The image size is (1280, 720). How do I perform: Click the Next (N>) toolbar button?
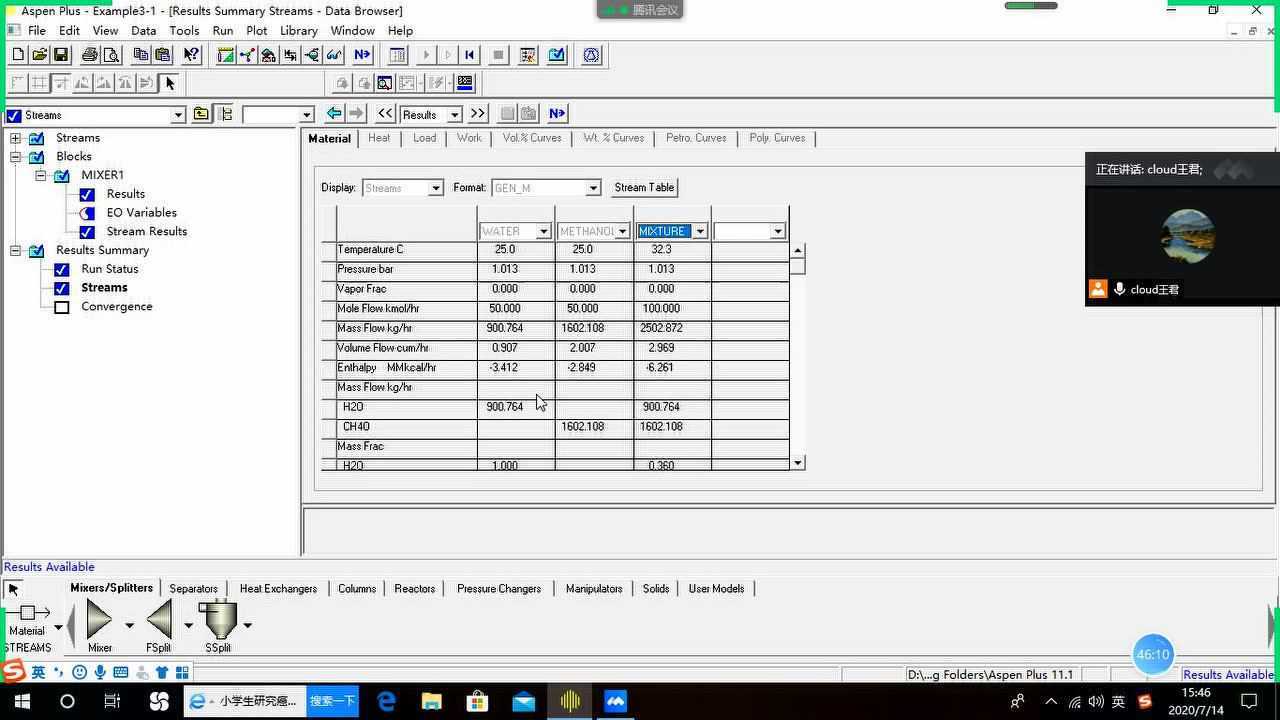point(362,55)
